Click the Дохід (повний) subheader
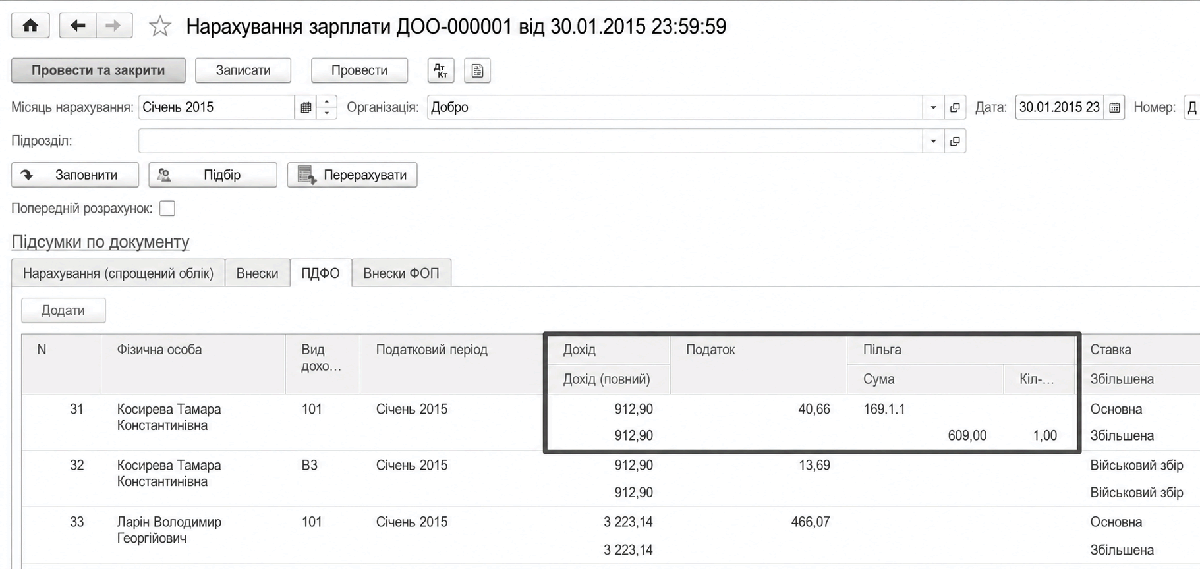 pyautogui.click(x=607, y=379)
